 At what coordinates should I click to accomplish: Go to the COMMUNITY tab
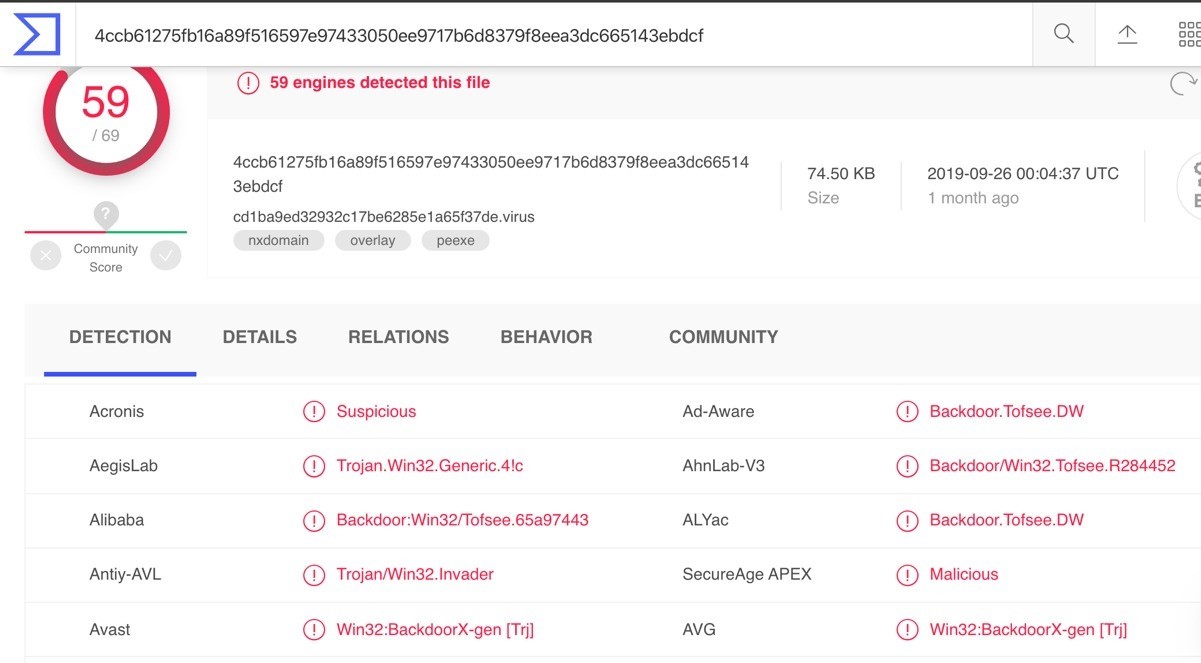point(723,337)
